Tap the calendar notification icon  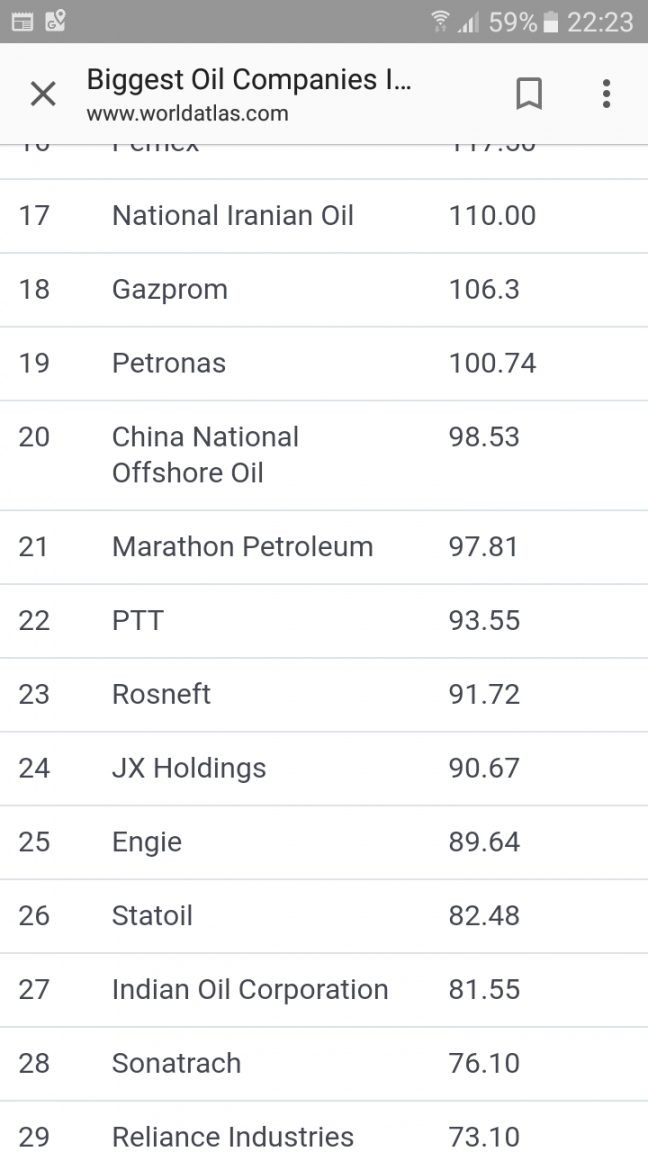[x=22, y=21]
